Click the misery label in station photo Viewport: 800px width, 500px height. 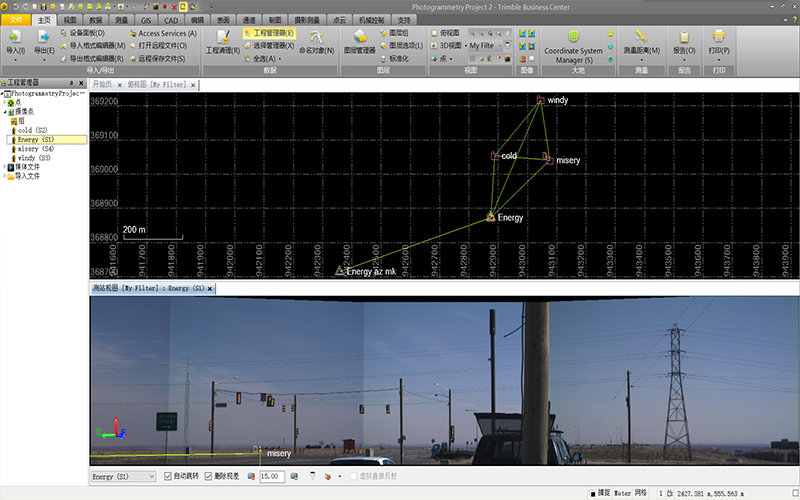(279, 453)
